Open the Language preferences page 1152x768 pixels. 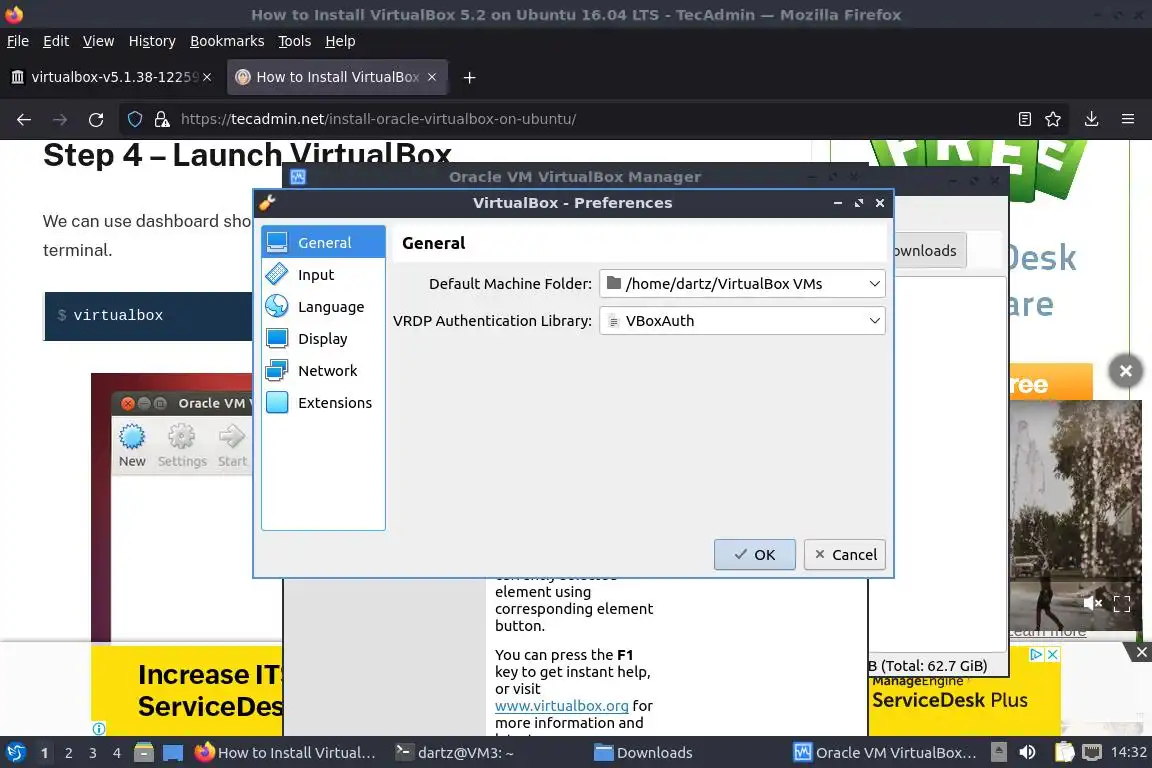[x=323, y=306]
